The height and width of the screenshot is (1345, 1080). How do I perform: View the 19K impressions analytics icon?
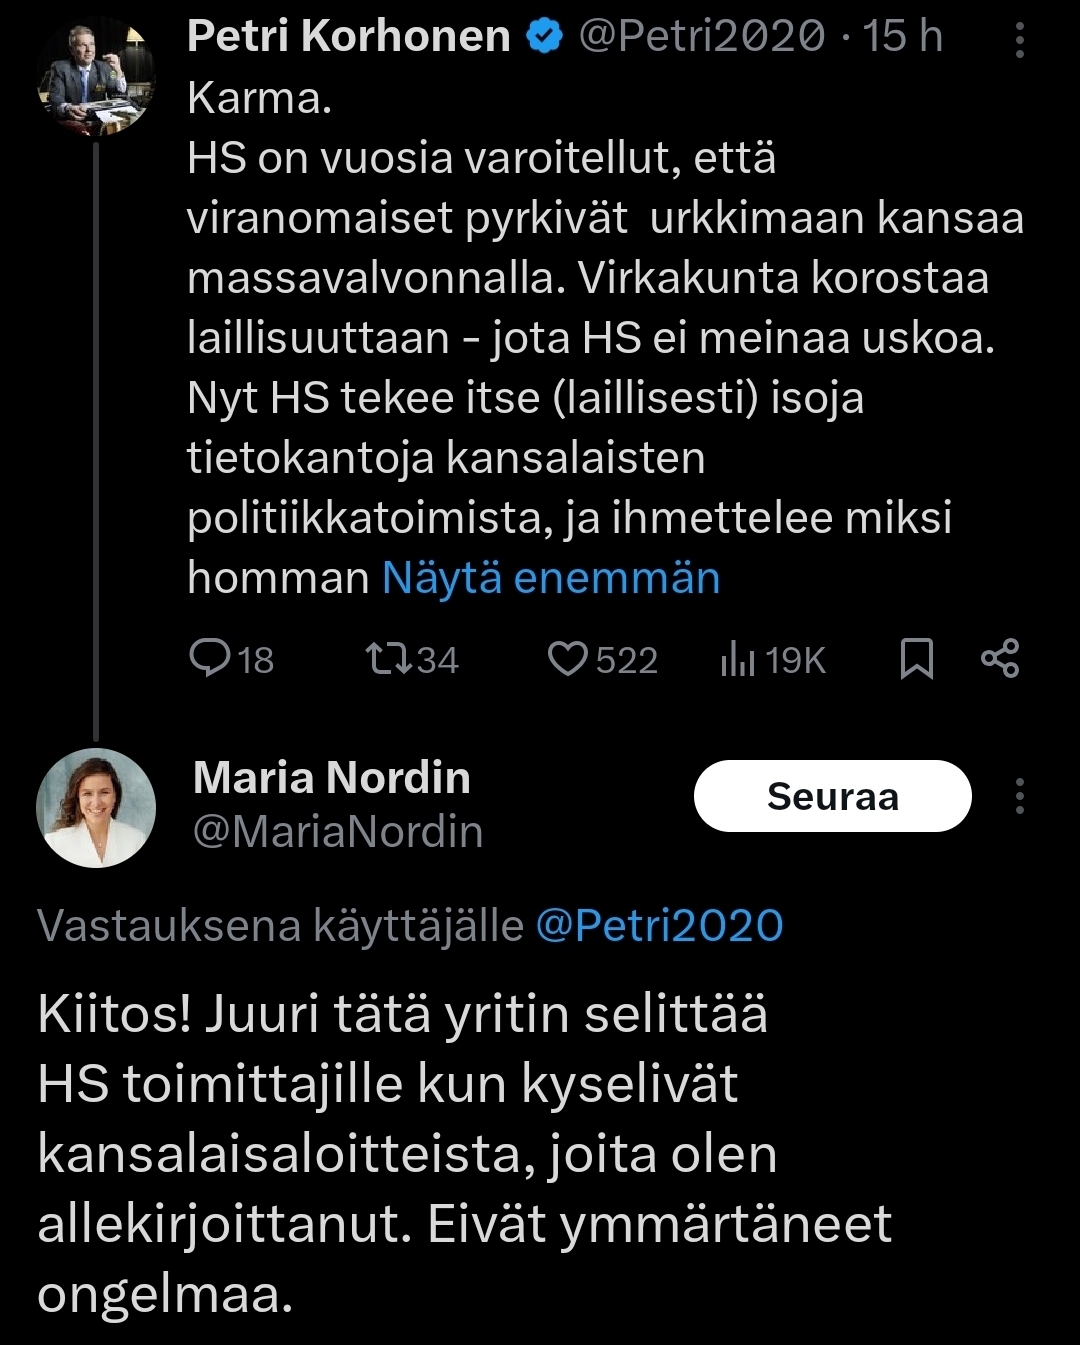coord(738,659)
